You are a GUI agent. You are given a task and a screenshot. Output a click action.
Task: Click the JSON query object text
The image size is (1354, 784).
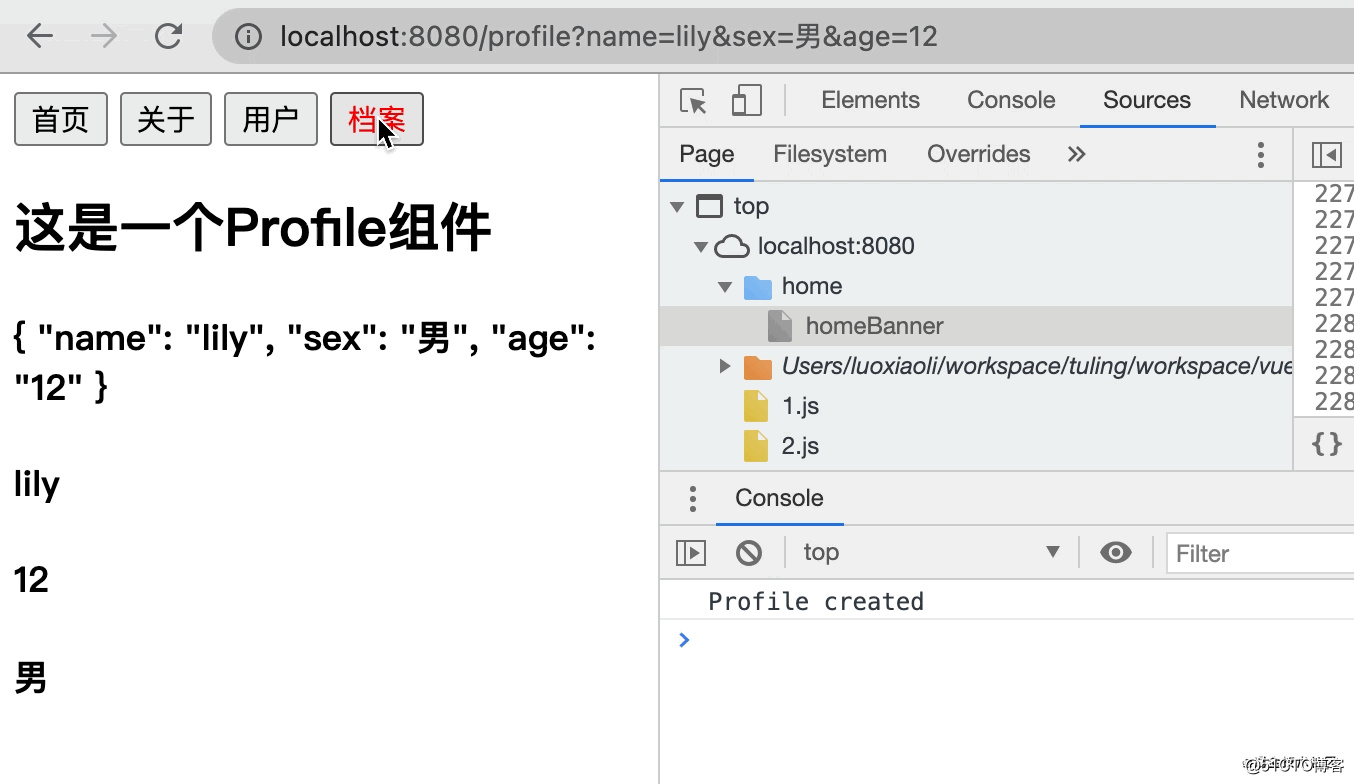[x=305, y=362]
